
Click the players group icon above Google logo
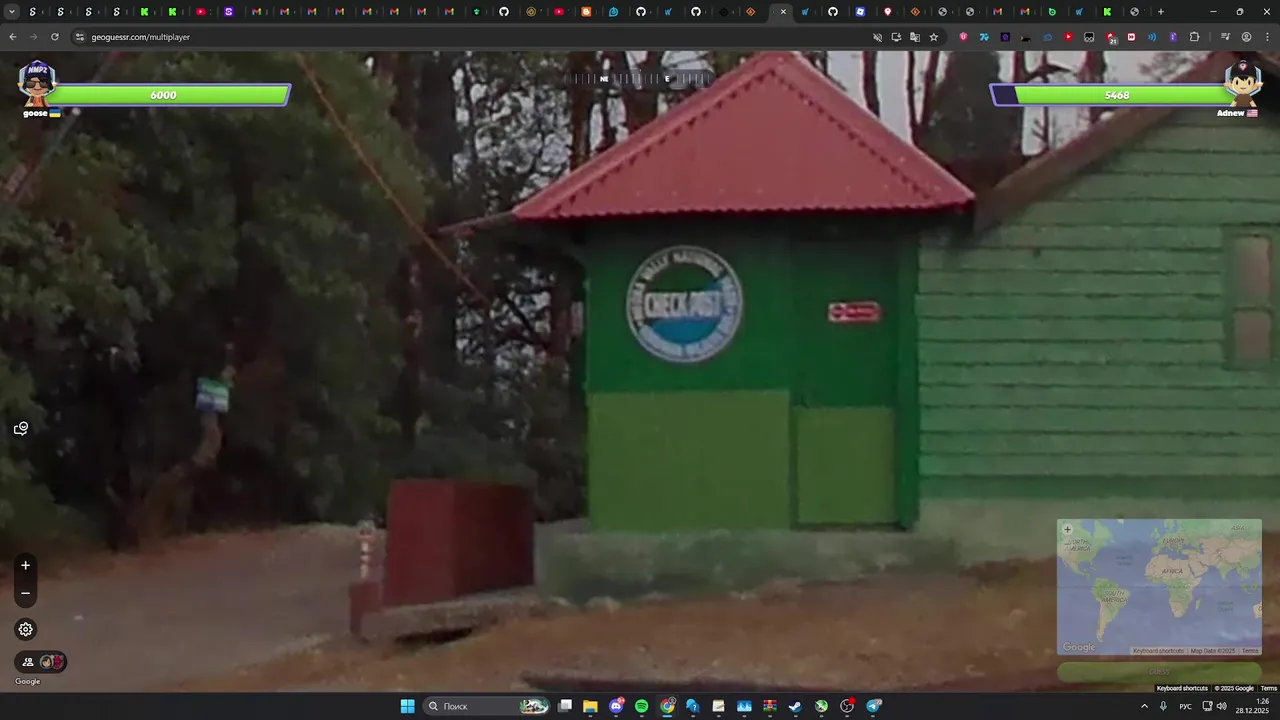click(x=28, y=662)
